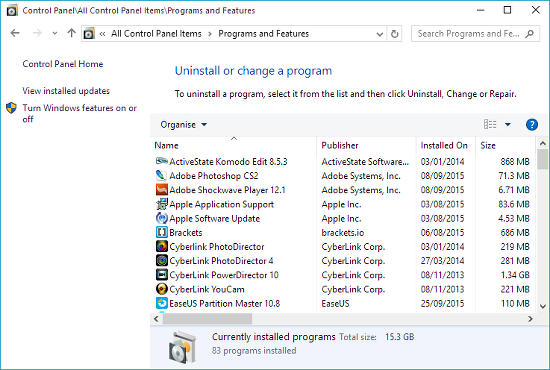Click the installed programs disc box icon
Image resolution: width=550 pixels, height=370 pixels.
pos(182,347)
